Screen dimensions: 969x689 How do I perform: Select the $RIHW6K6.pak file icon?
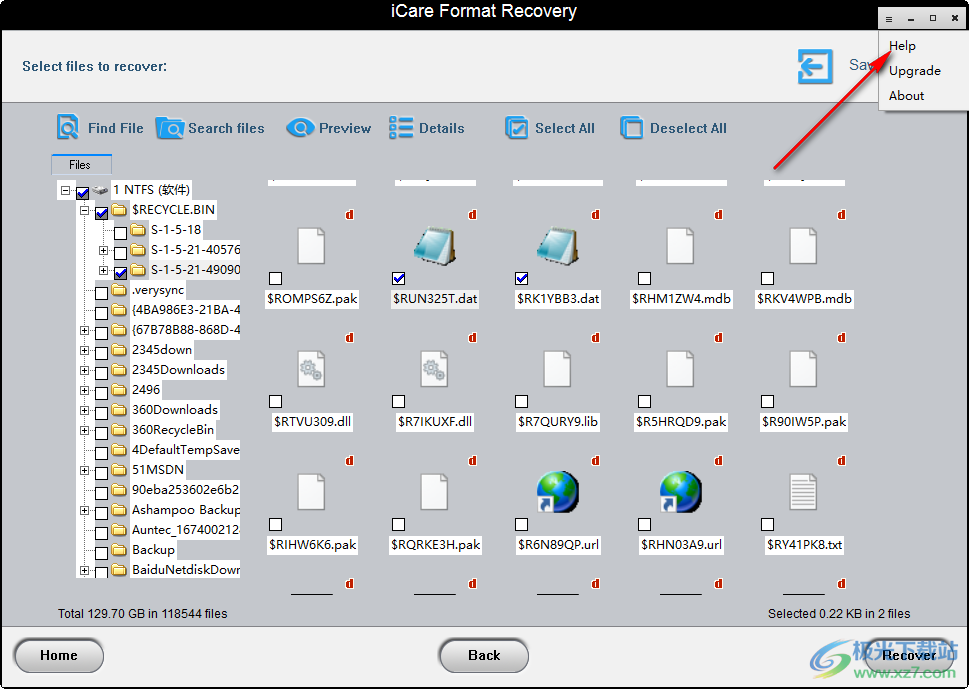[311, 492]
